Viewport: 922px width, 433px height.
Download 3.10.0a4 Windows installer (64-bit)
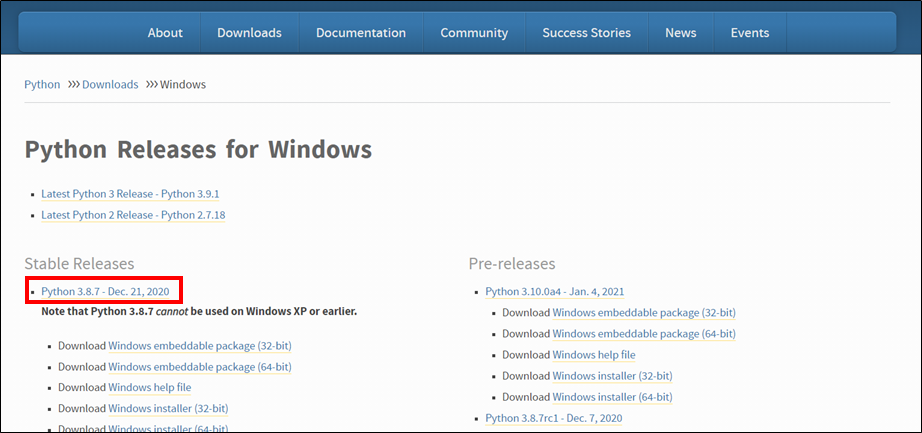612,397
